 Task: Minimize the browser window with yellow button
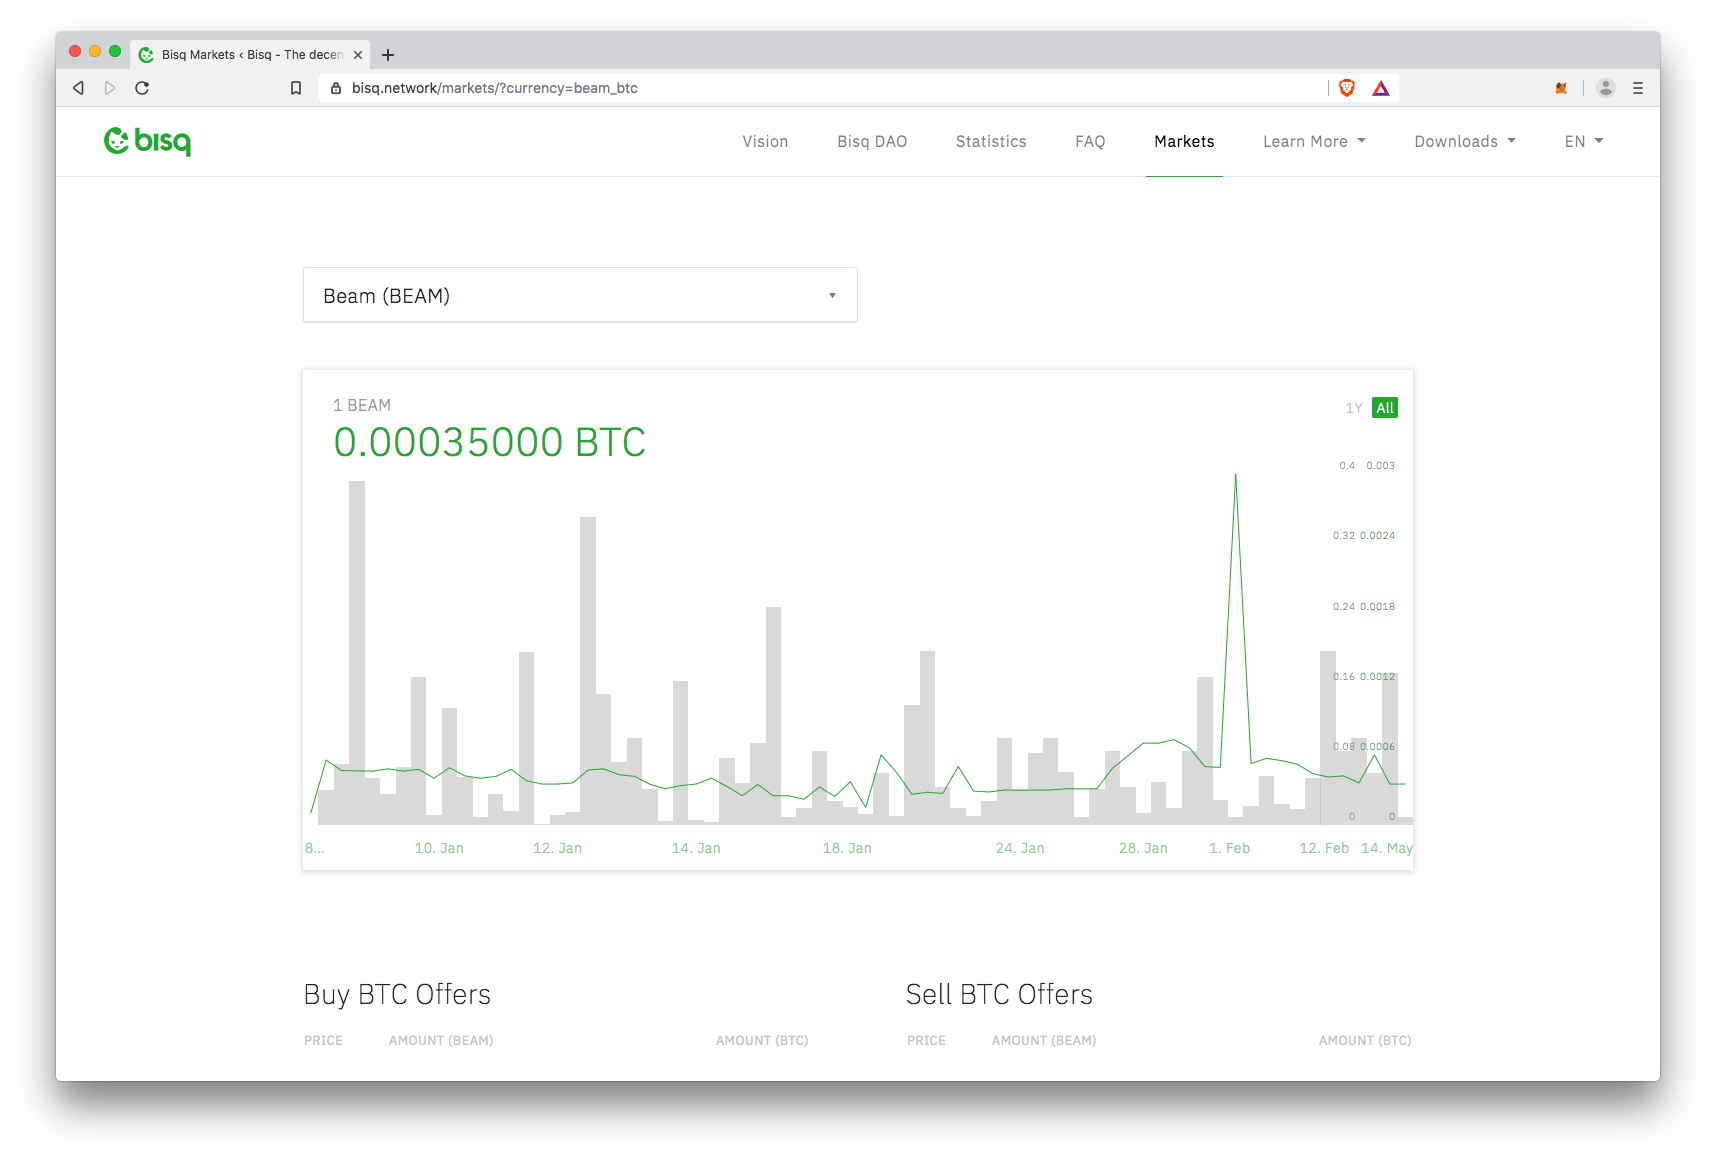point(95,51)
